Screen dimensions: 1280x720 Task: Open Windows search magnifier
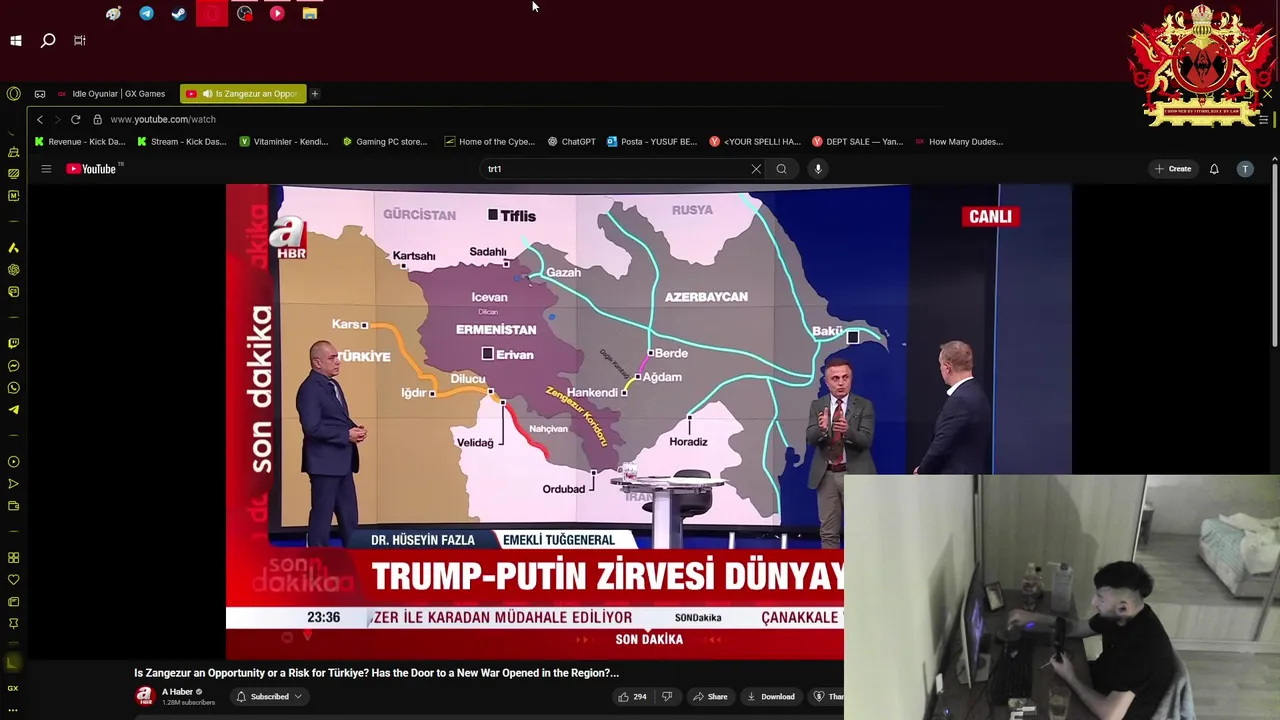pos(48,41)
